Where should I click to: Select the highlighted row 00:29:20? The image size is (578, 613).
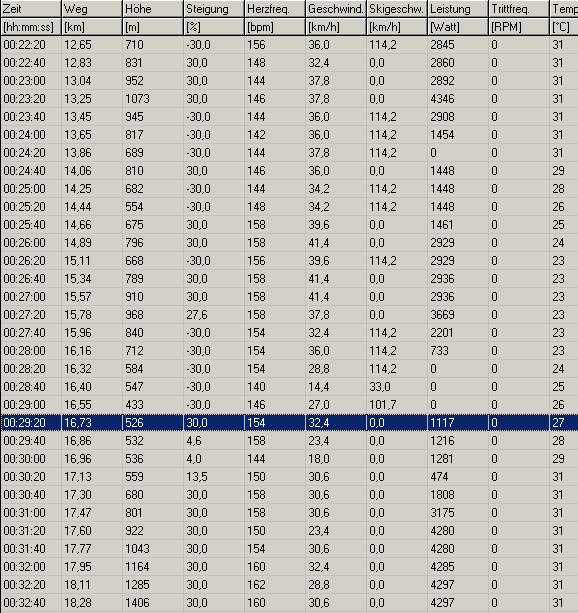pyautogui.click(x=289, y=423)
